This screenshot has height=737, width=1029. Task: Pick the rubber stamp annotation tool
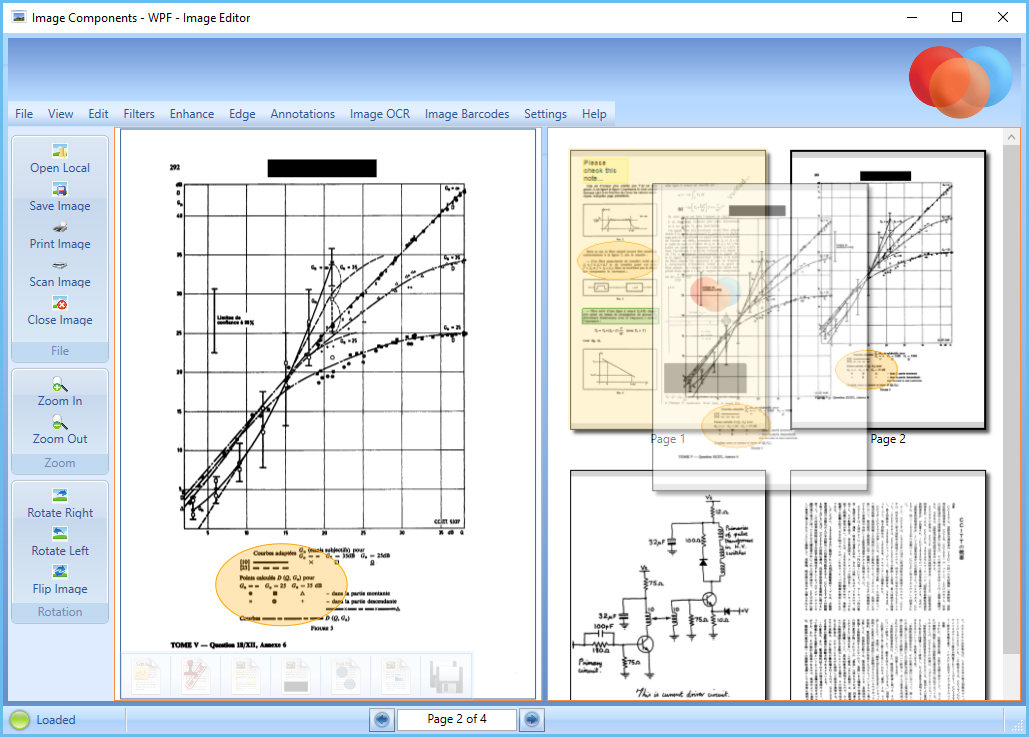coord(196,676)
